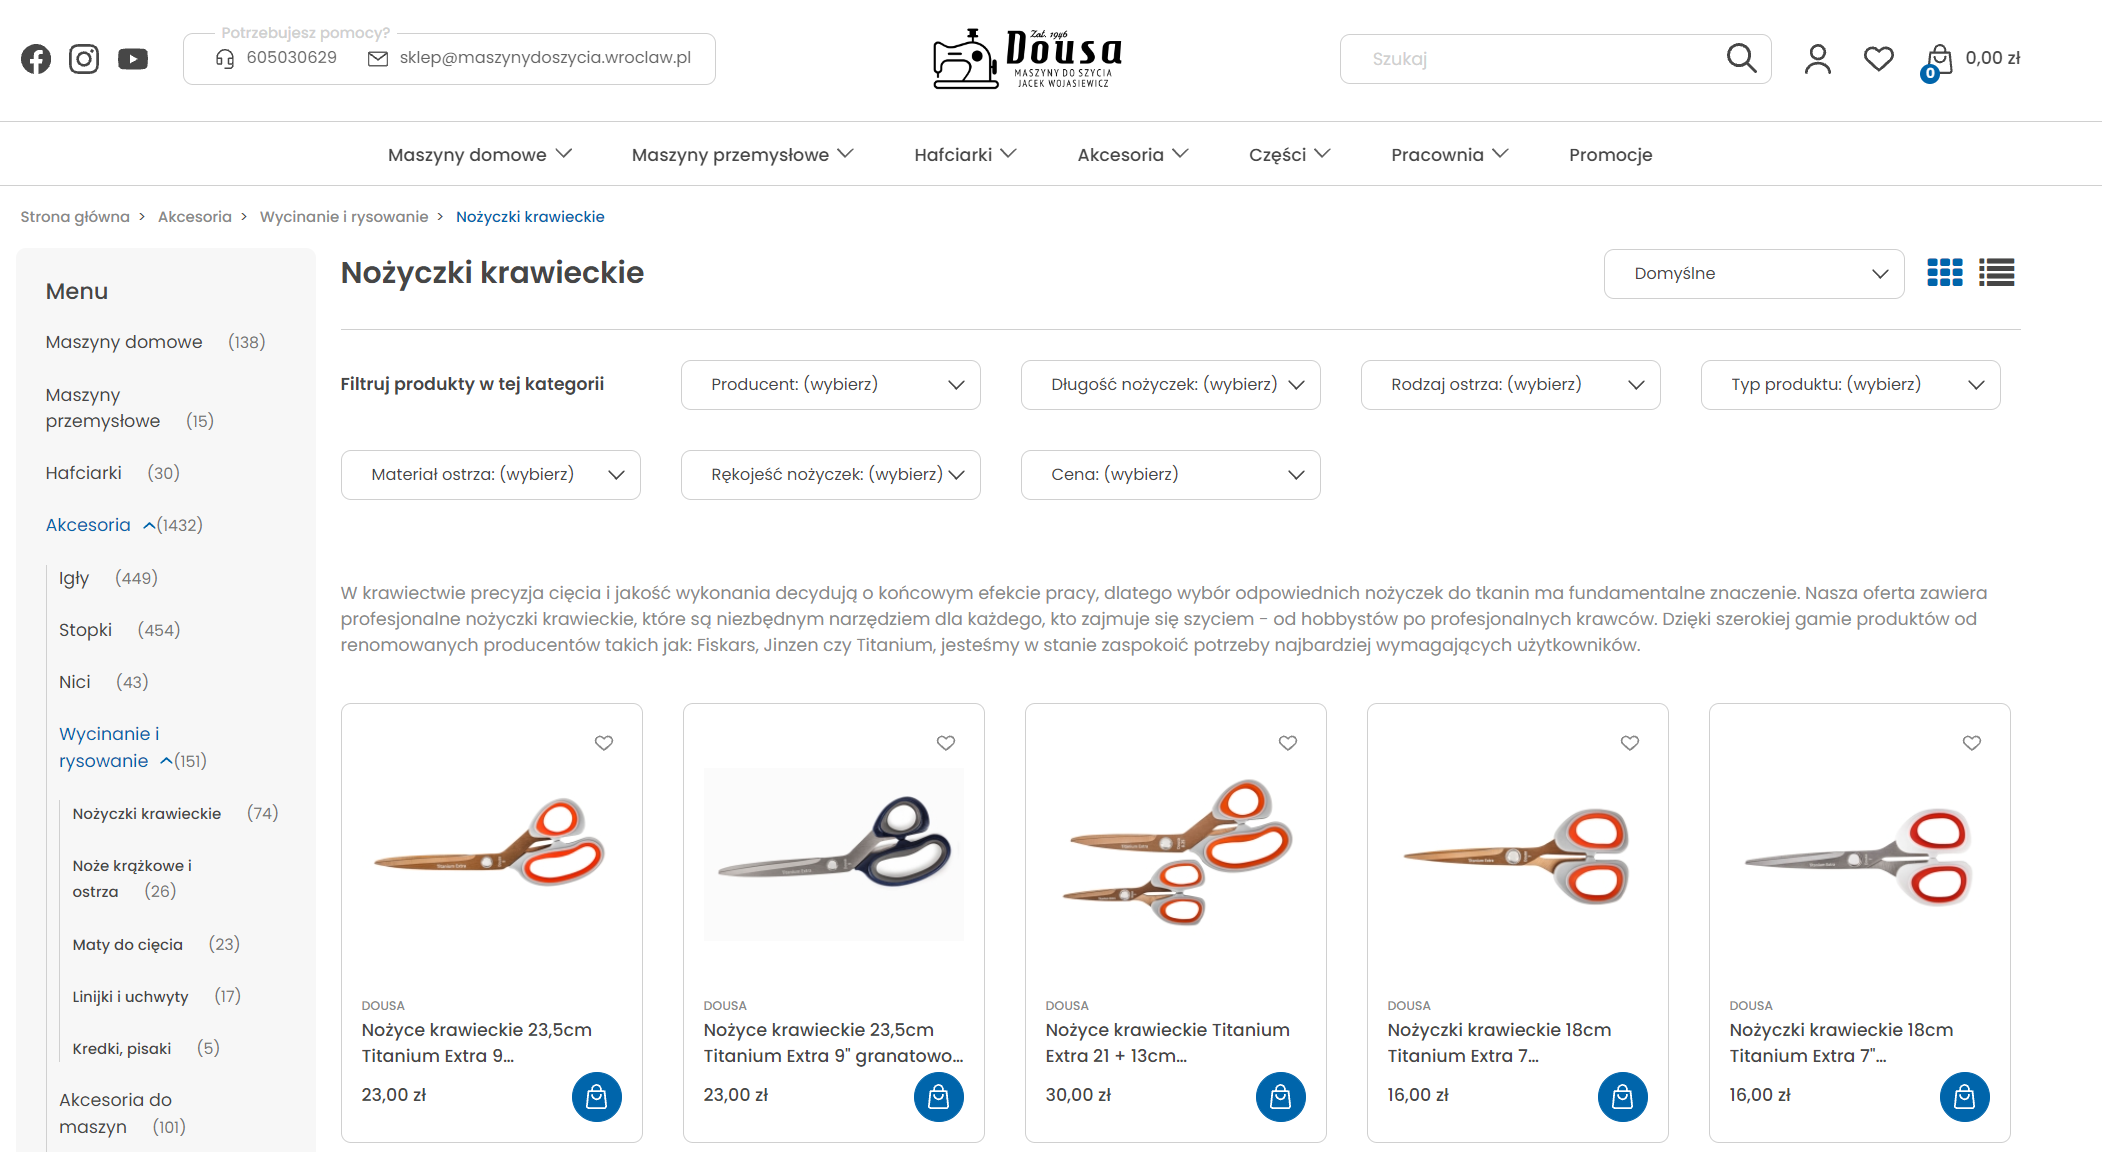The width and height of the screenshot is (2102, 1152).
Task: Switch to grid view layout
Action: pyautogui.click(x=1945, y=273)
